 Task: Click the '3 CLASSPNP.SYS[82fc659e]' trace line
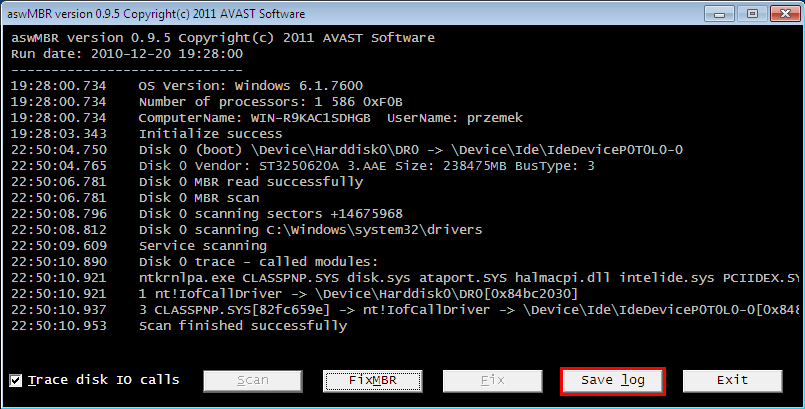(405, 310)
